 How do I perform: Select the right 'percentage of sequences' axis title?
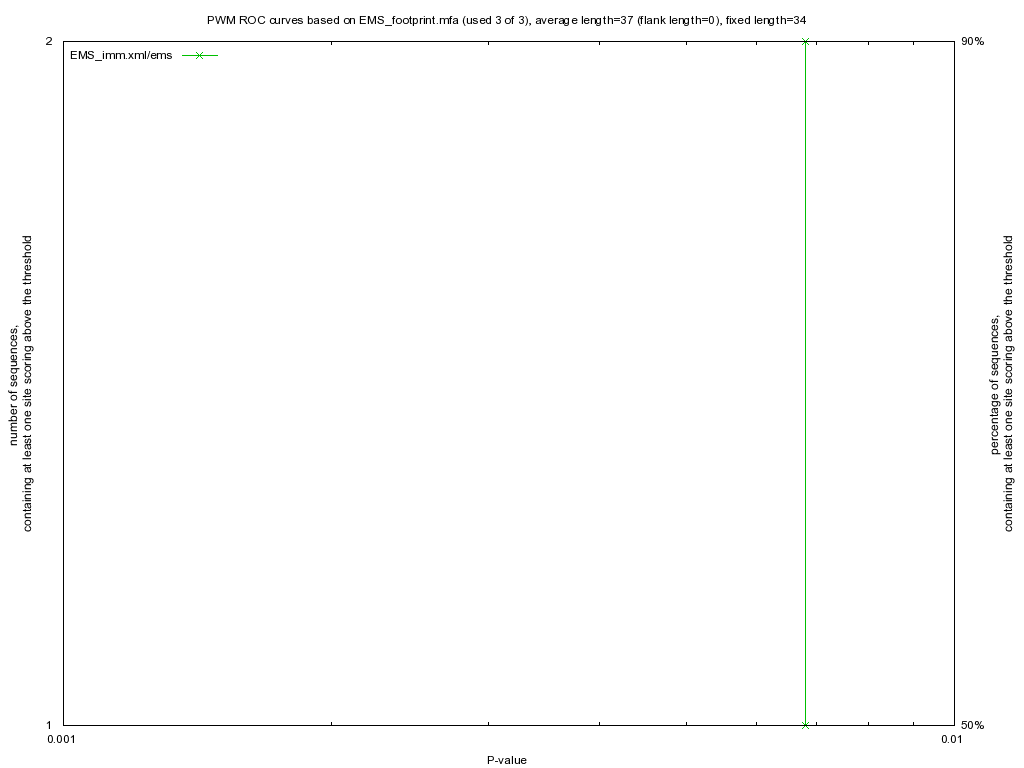1002,383
